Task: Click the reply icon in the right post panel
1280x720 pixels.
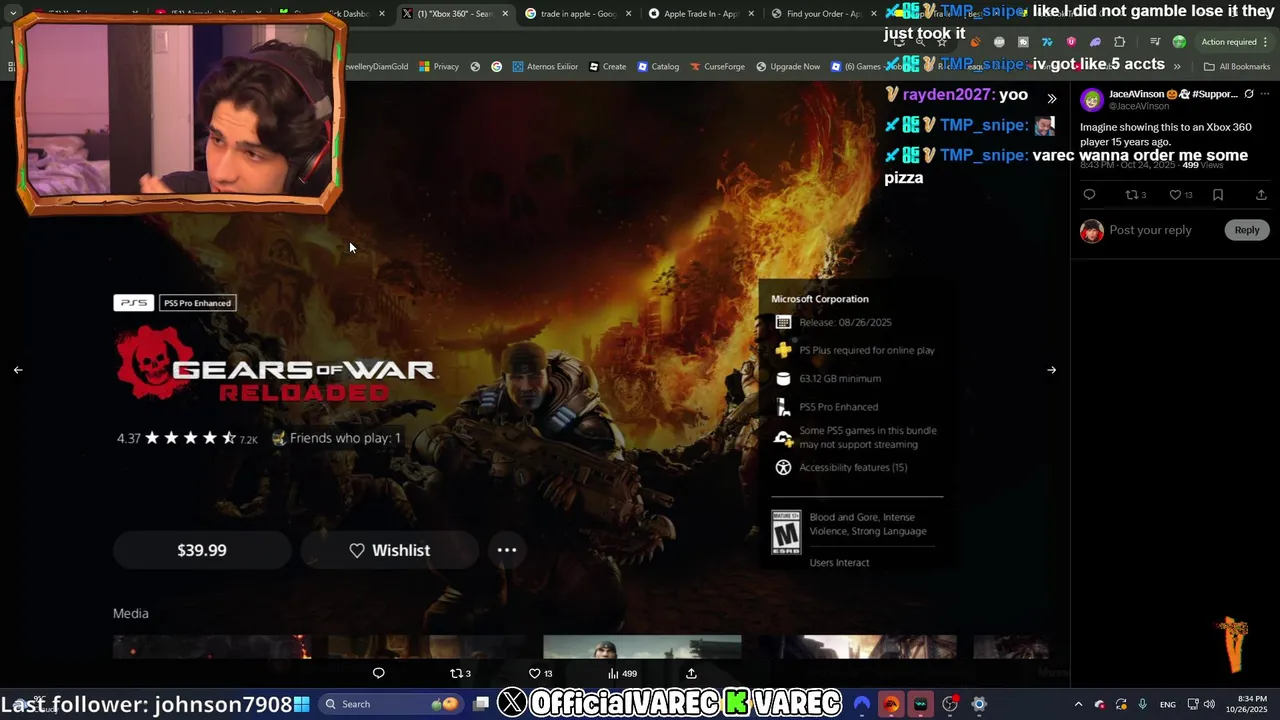Action: [x=1089, y=195]
